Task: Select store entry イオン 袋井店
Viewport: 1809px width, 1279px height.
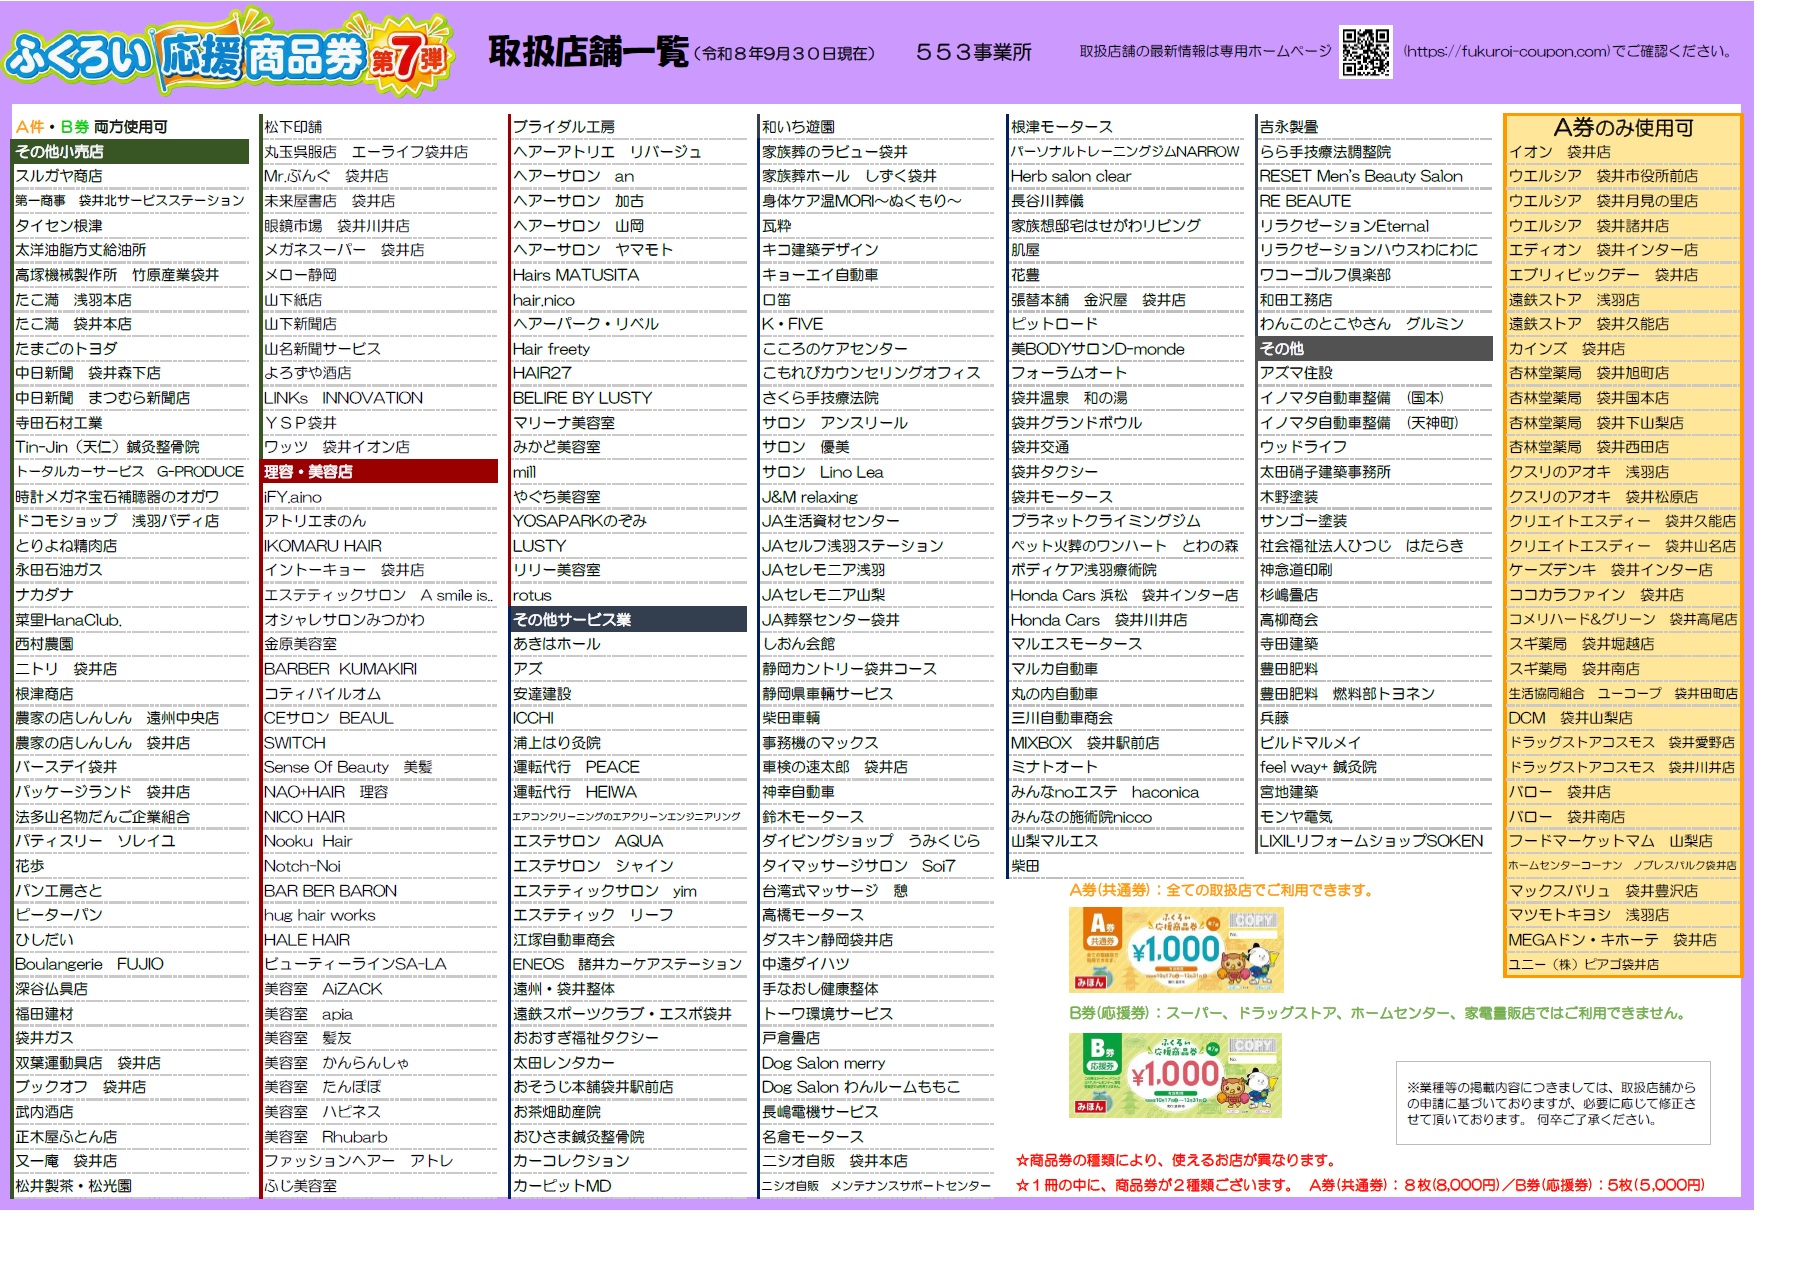Action: pyautogui.click(x=1560, y=152)
